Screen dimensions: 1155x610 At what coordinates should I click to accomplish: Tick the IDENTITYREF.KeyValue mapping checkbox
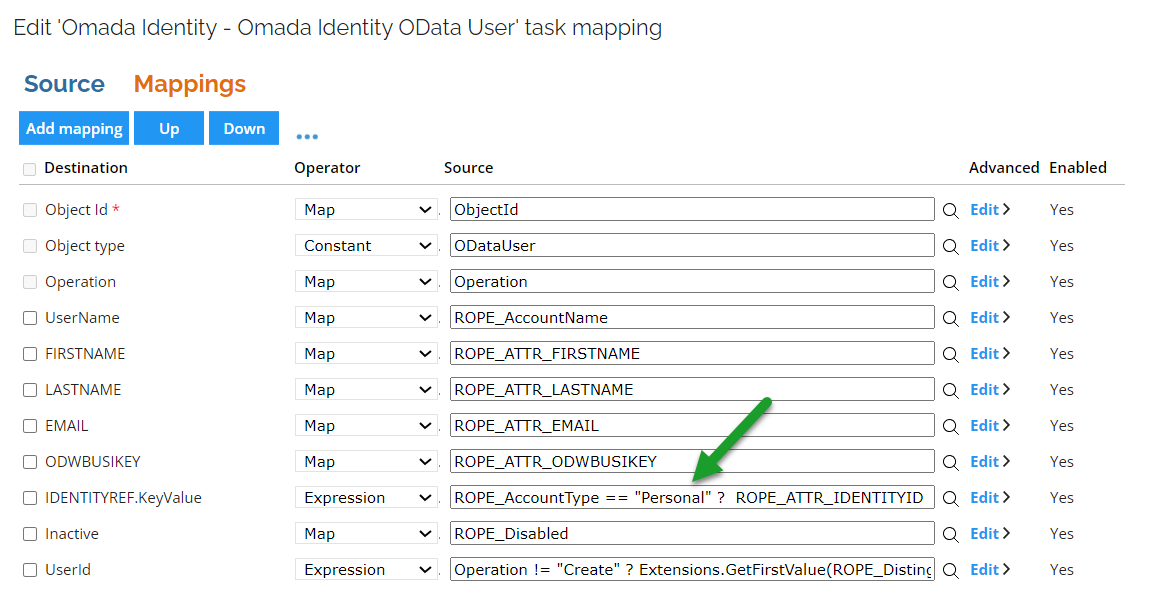[29, 498]
